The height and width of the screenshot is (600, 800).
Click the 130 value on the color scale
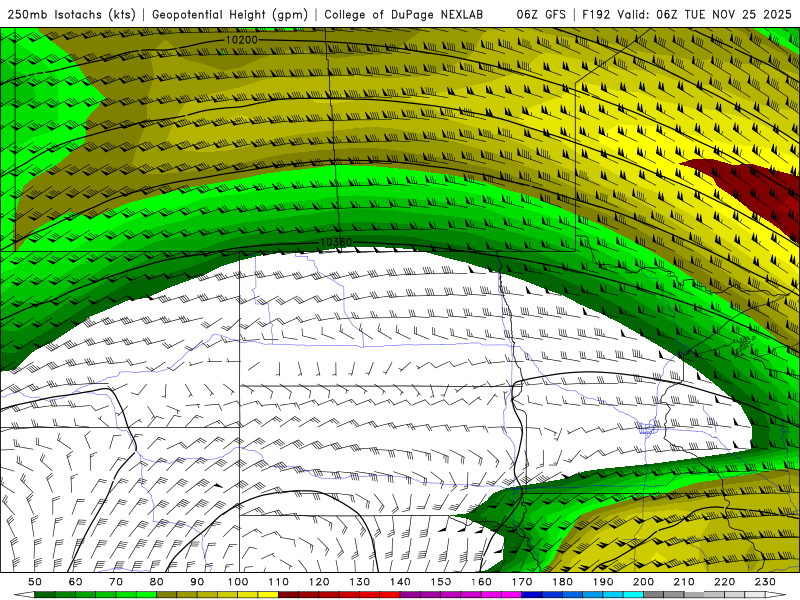pyautogui.click(x=360, y=582)
